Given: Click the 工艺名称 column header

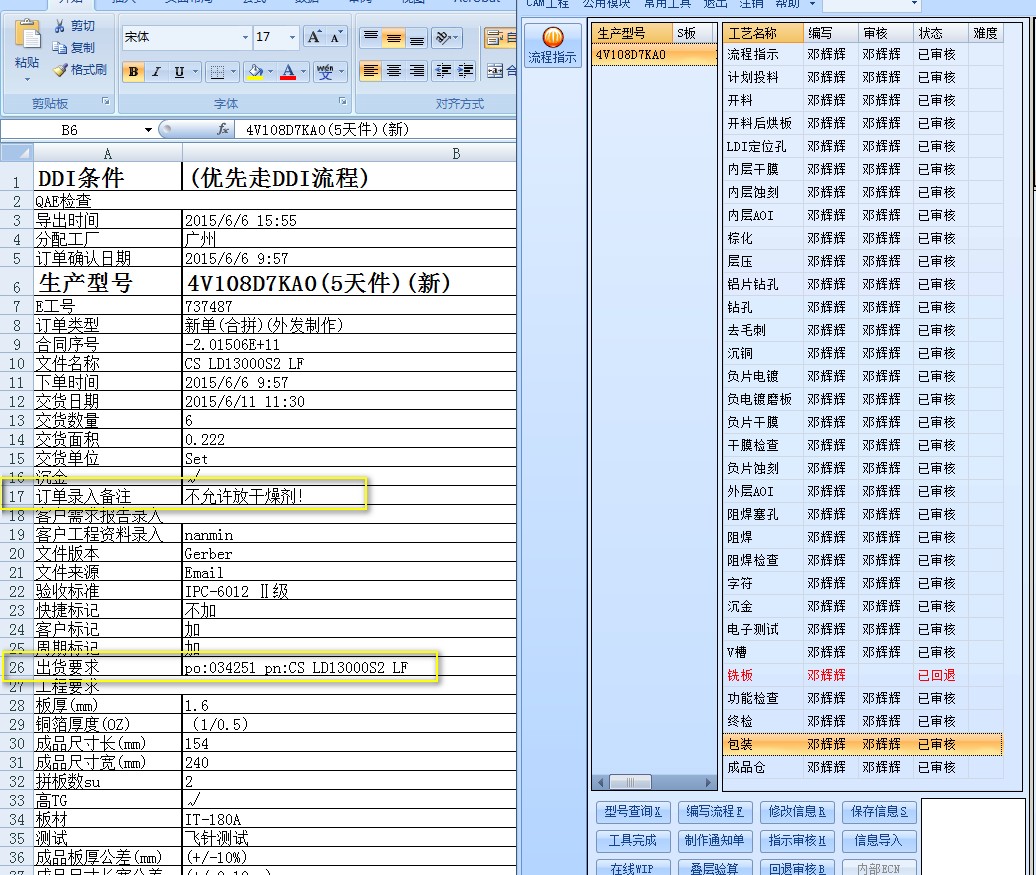Looking at the screenshot, I should tap(762, 33).
